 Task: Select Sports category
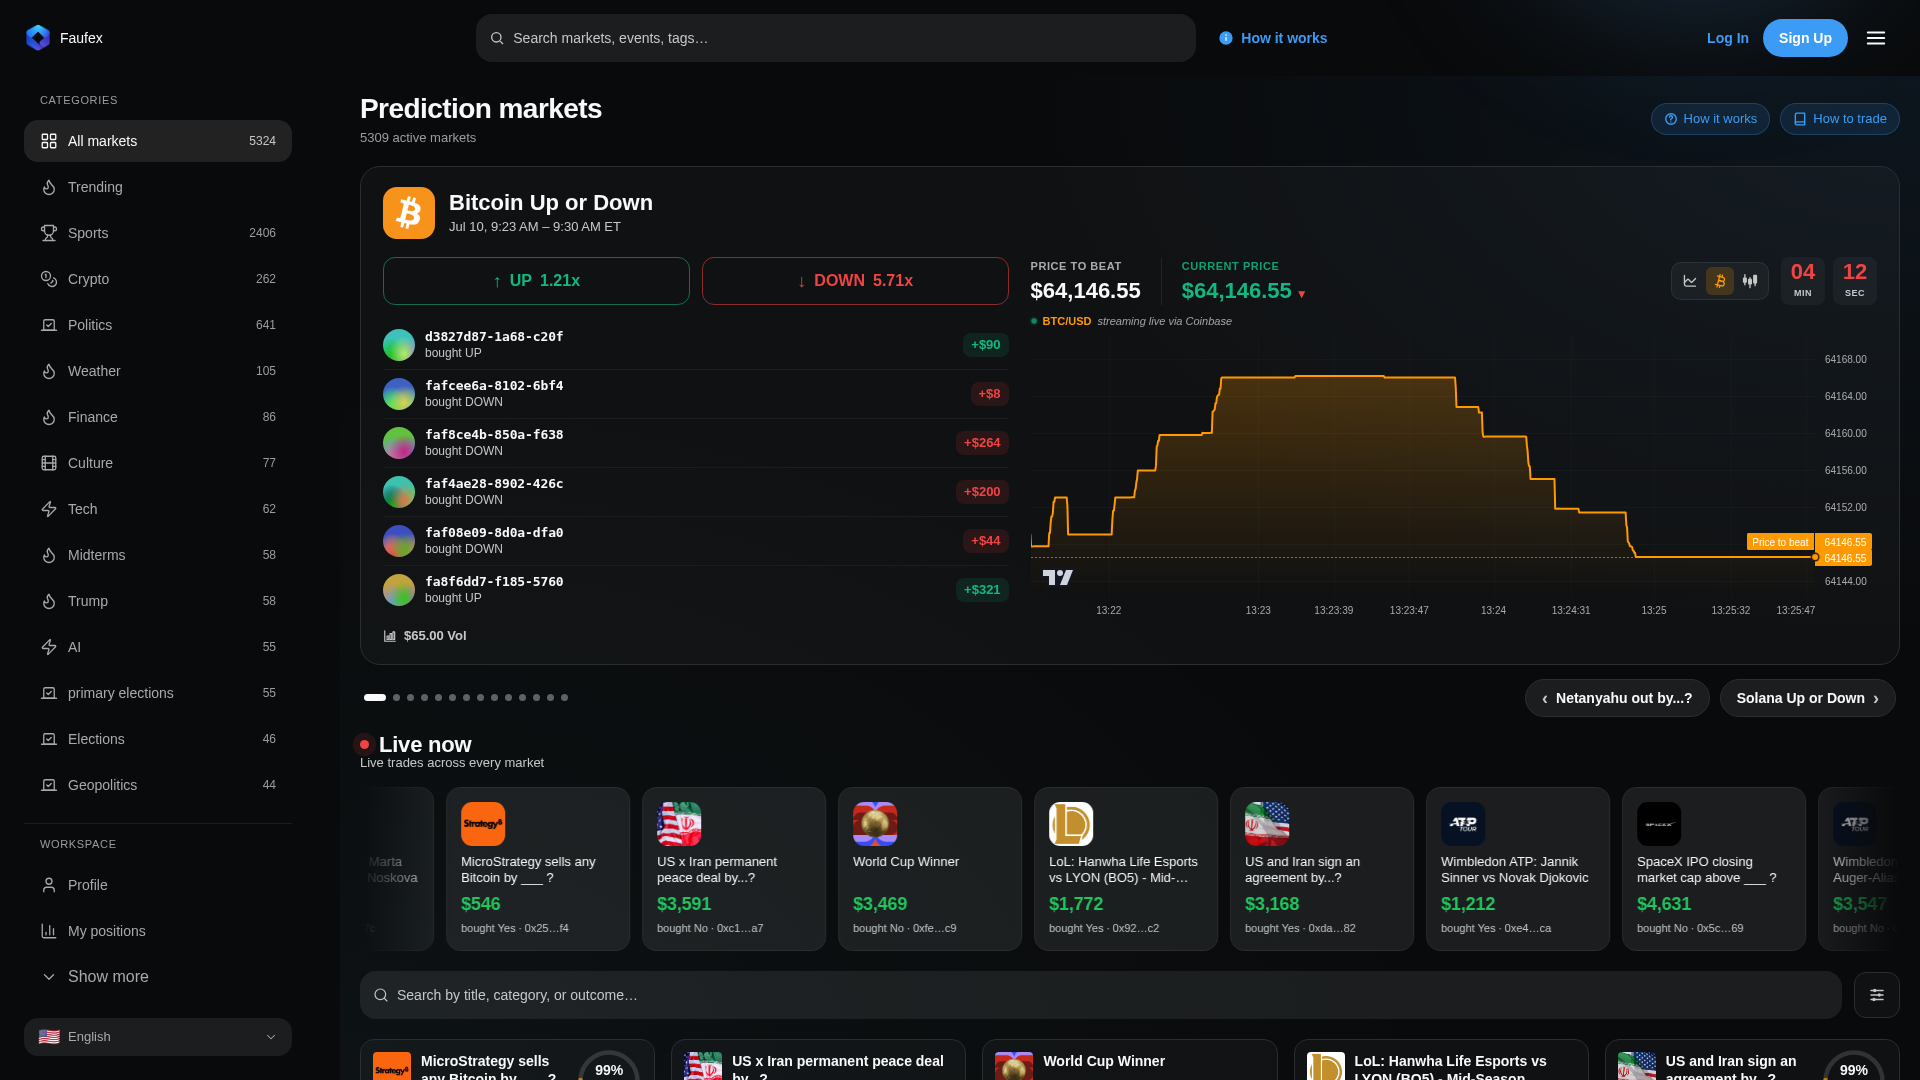pos(158,233)
